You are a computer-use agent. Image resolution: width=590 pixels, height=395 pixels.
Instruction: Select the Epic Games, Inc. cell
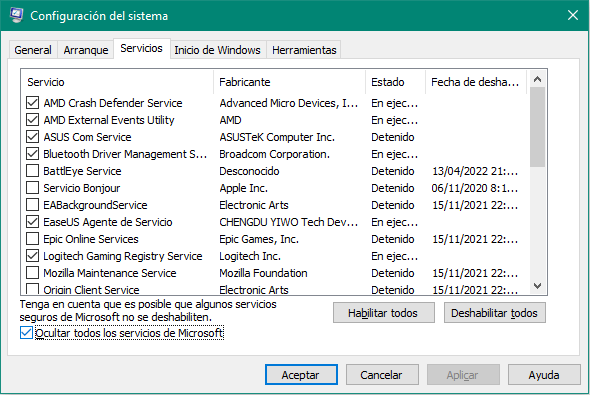click(259, 239)
